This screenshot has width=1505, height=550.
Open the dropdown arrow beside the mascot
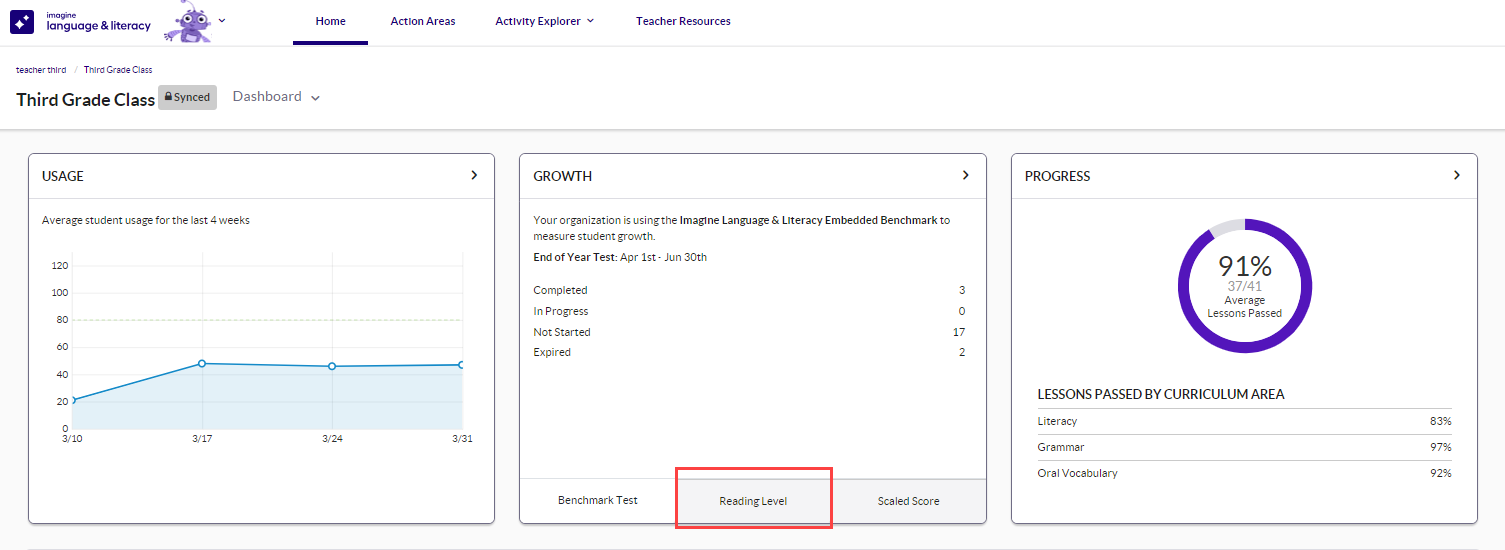coord(222,20)
